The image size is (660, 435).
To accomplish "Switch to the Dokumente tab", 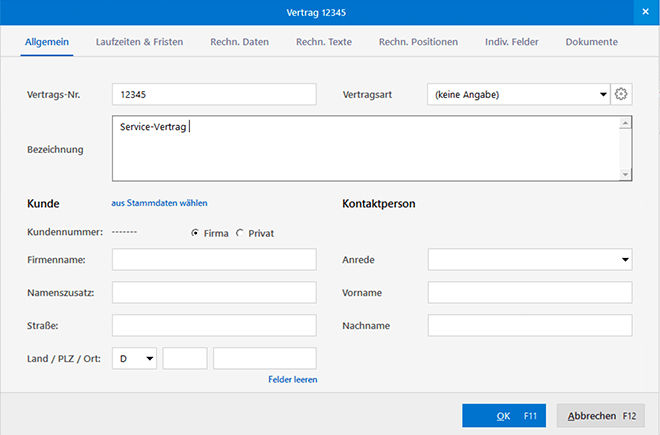I will pyautogui.click(x=591, y=42).
